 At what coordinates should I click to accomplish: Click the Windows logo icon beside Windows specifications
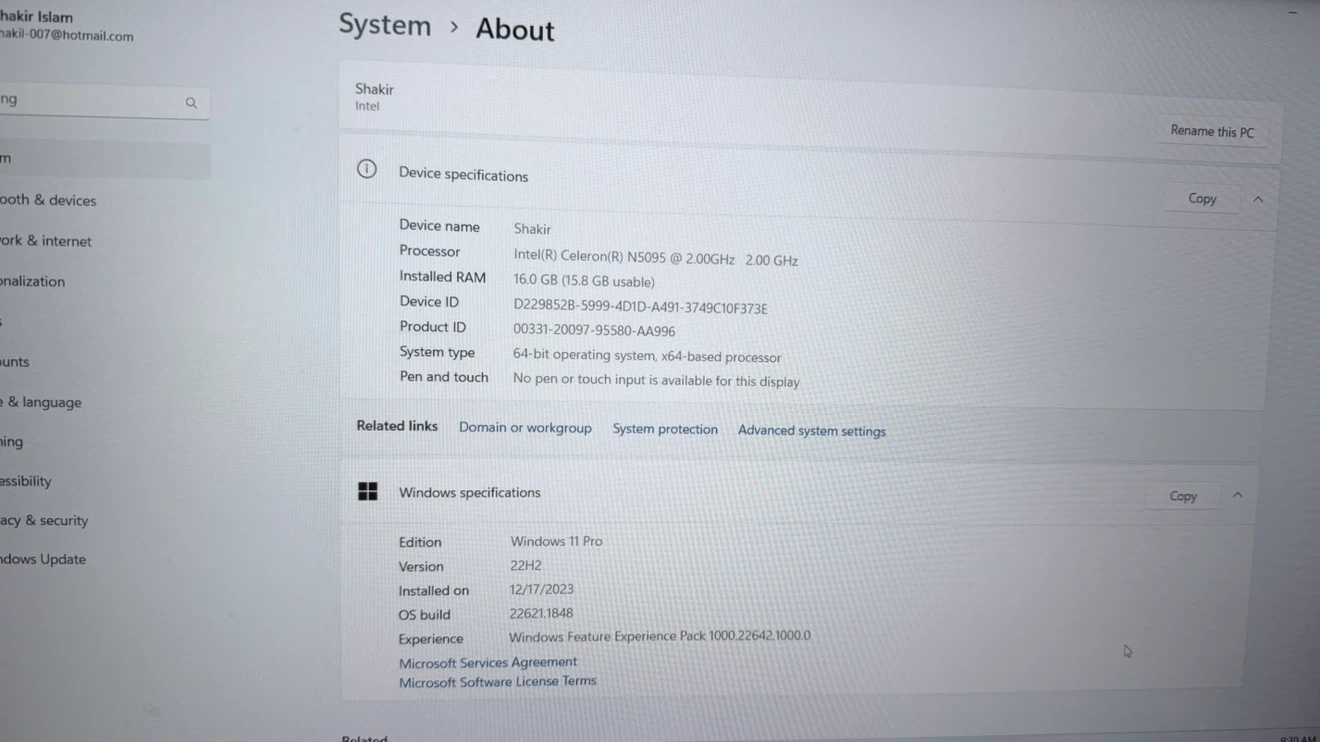[368, 491]
